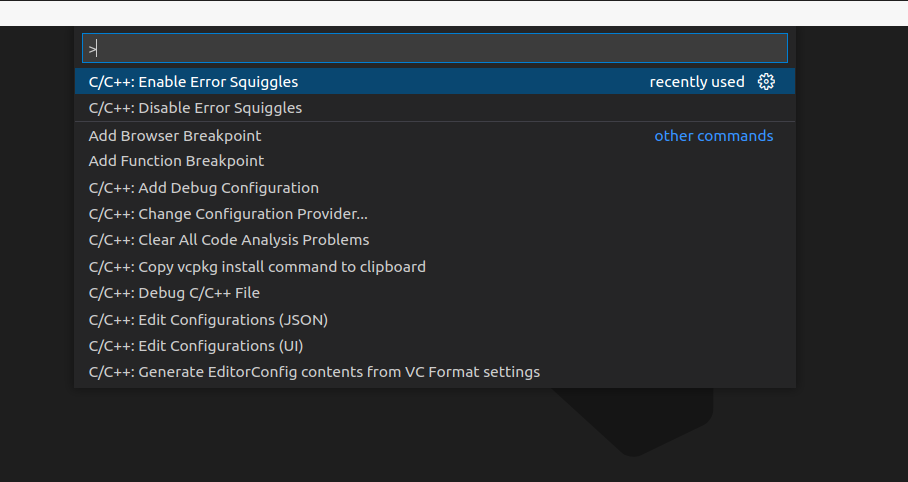Generate EditorConfig contents from VC Format settings

pyautogui.click(x=314, y=372)
